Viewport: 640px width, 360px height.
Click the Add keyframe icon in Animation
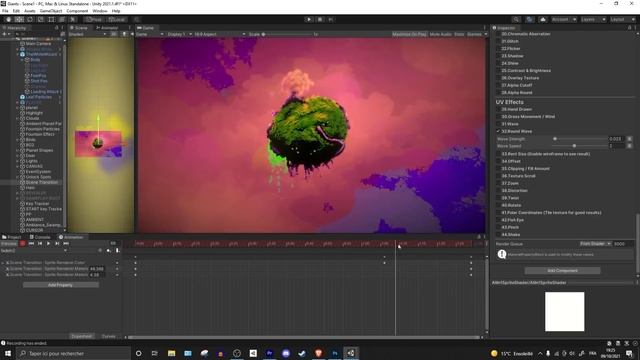109,250
